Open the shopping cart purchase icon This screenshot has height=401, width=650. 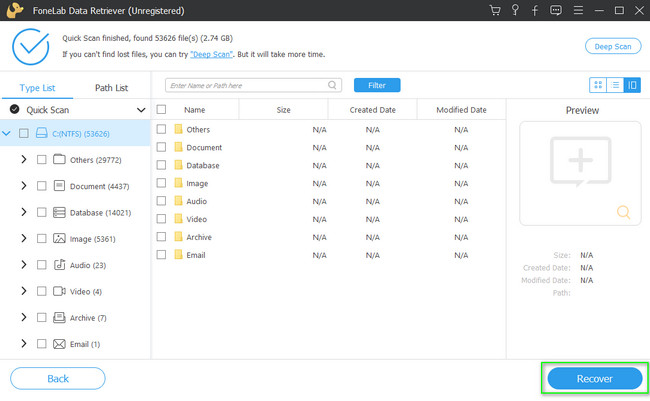click(x=495, y=10)
